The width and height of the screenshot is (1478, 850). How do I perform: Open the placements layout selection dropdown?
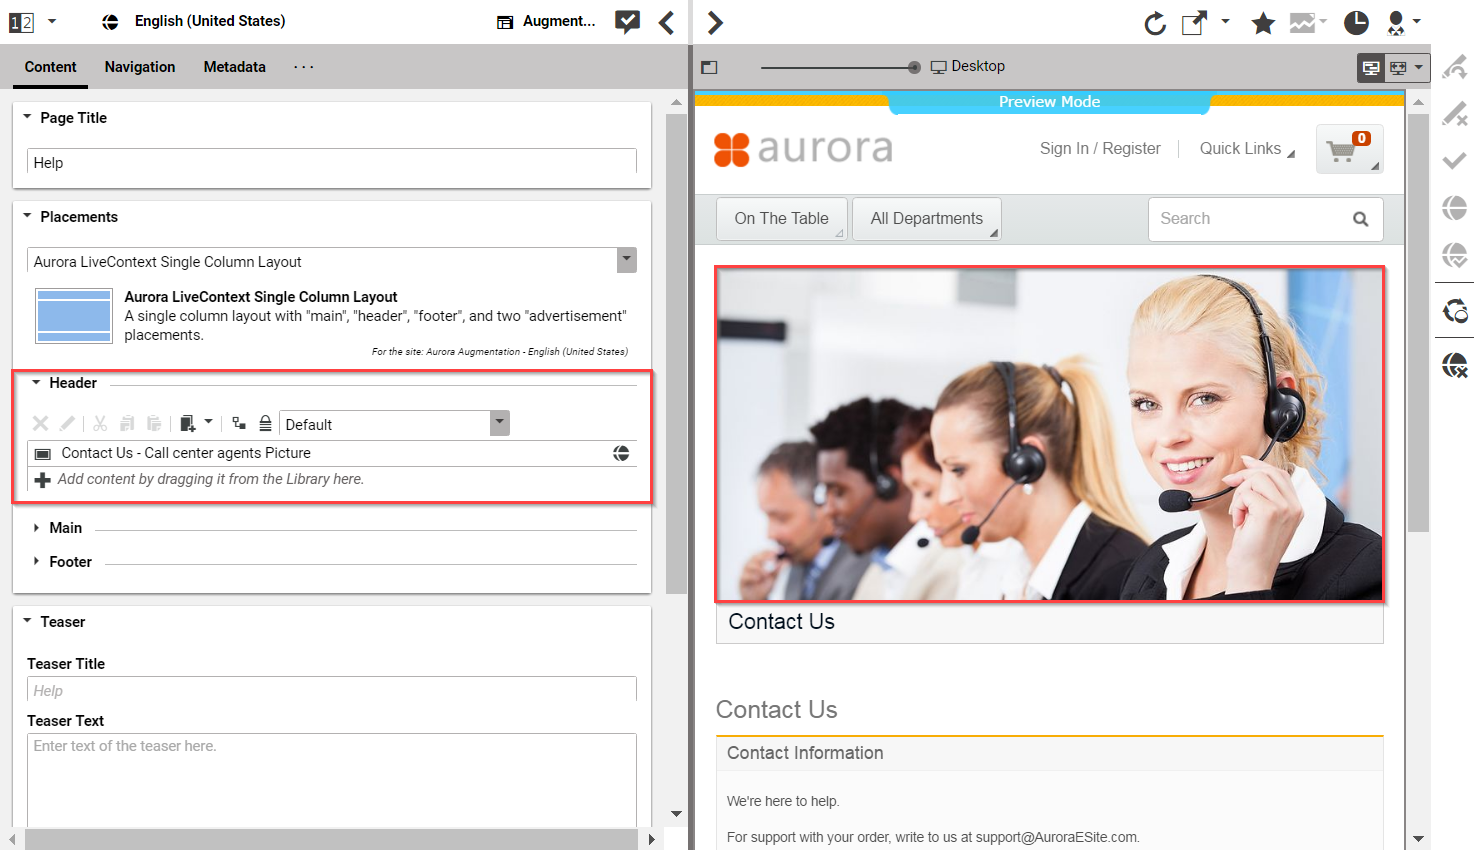(625, 260)
